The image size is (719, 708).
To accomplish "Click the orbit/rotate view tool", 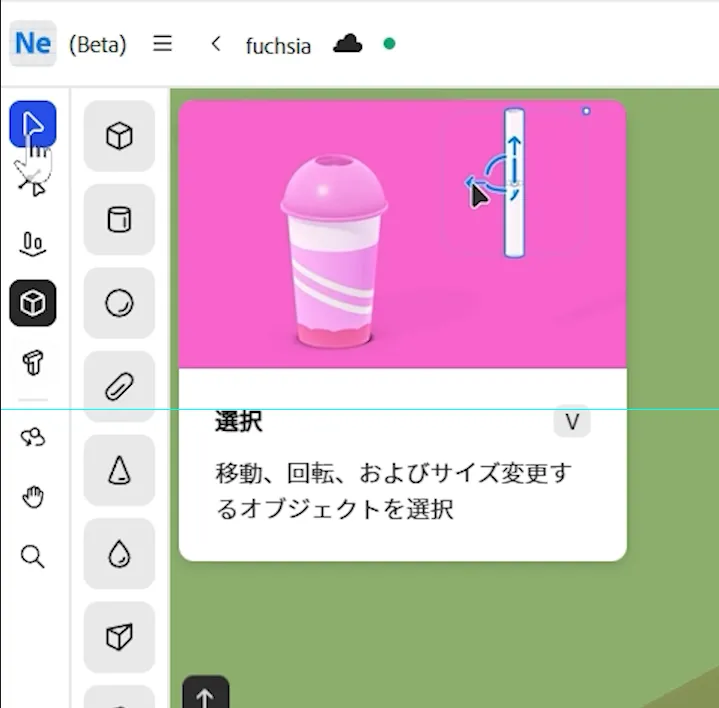I will click(33, 437).
